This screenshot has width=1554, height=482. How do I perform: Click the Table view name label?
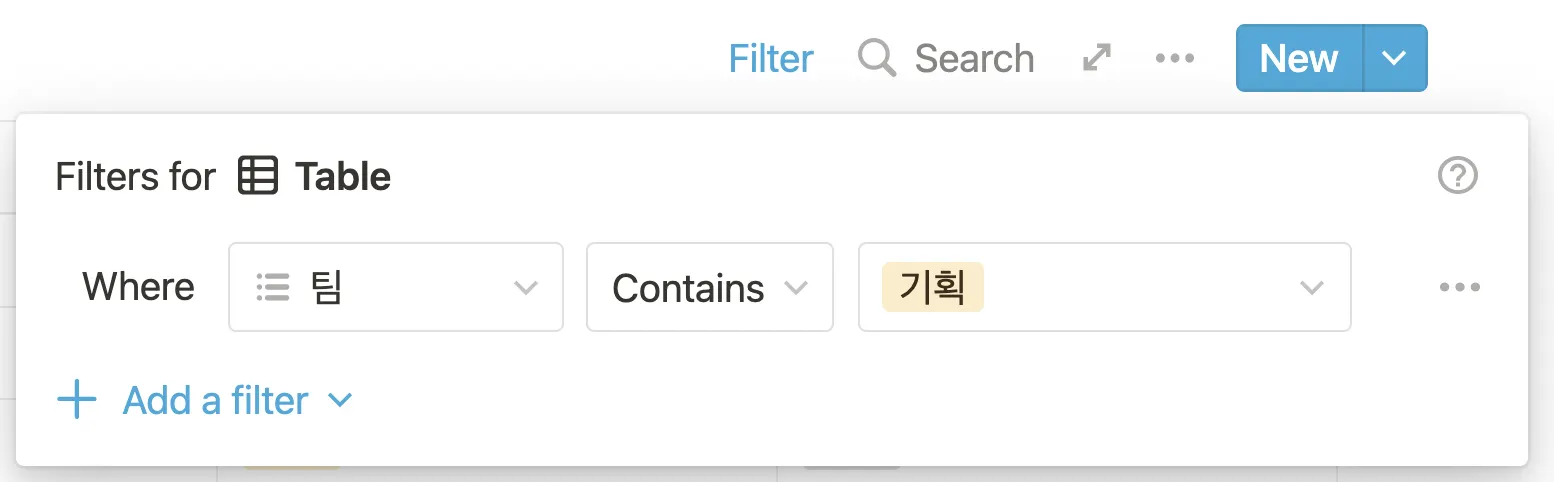point(342,177)
